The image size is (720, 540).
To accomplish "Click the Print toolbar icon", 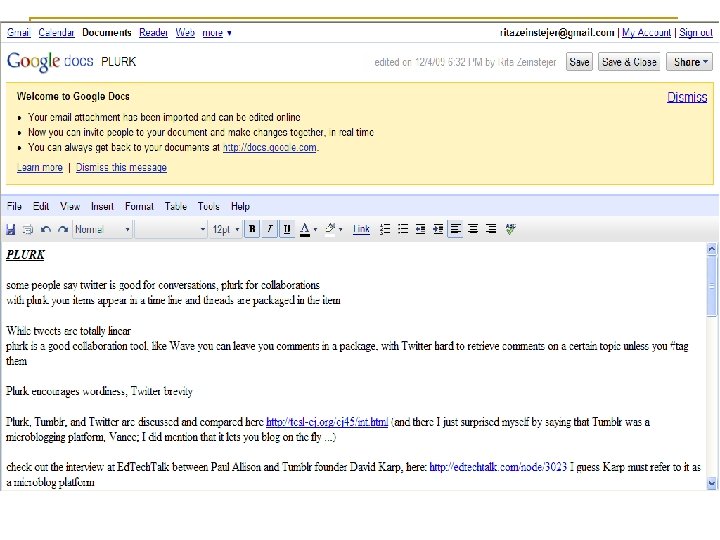I will [28, 229].
